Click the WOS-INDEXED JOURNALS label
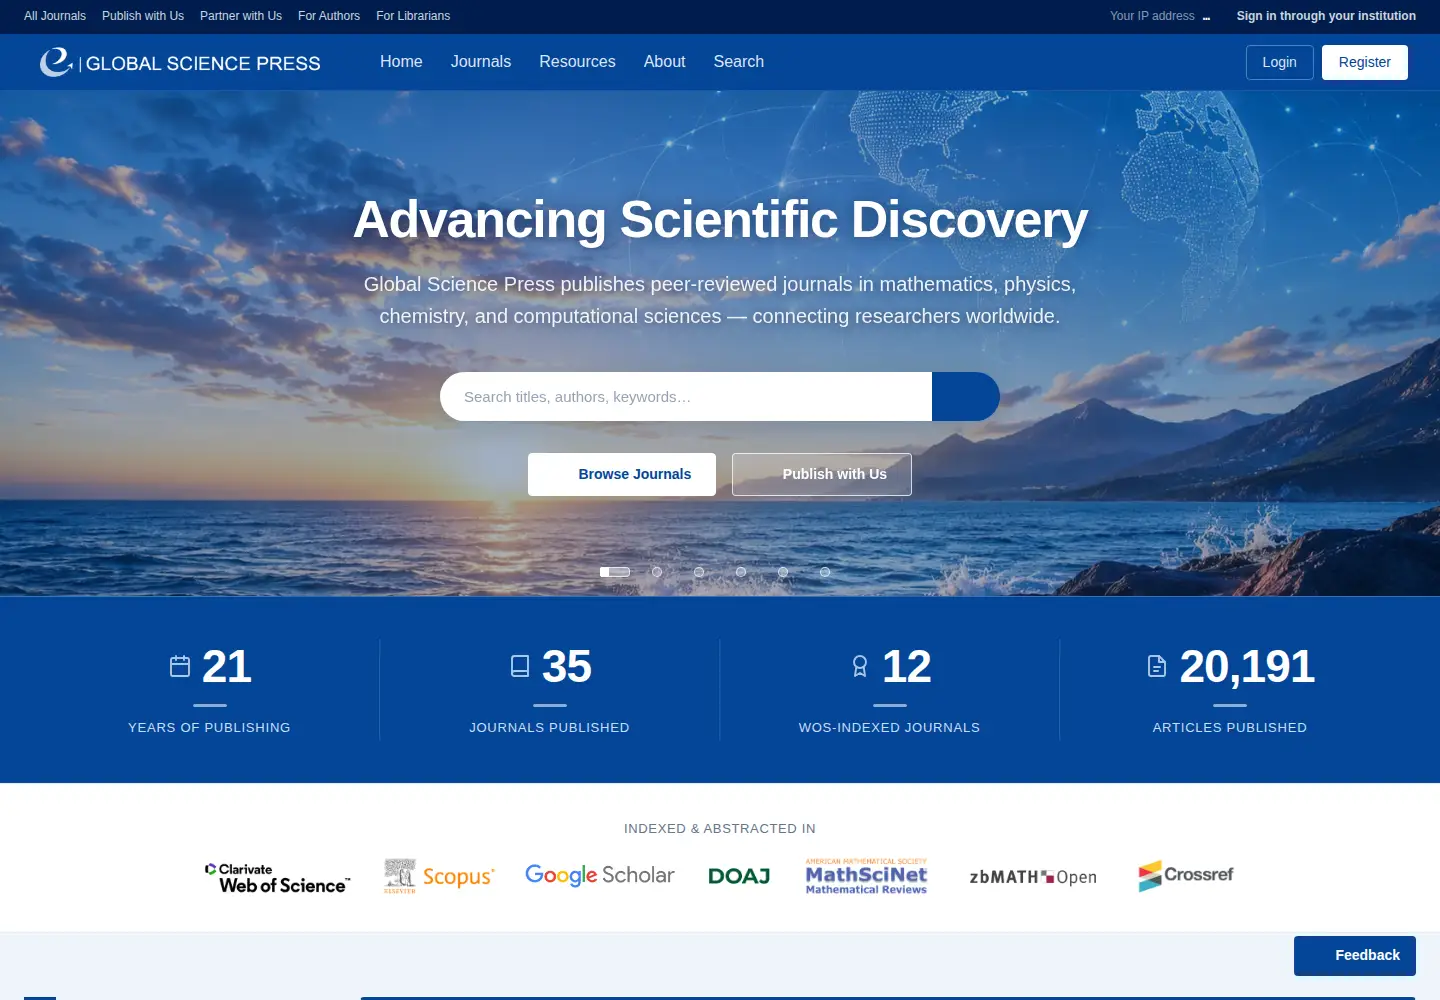 (x=889, y=728)
